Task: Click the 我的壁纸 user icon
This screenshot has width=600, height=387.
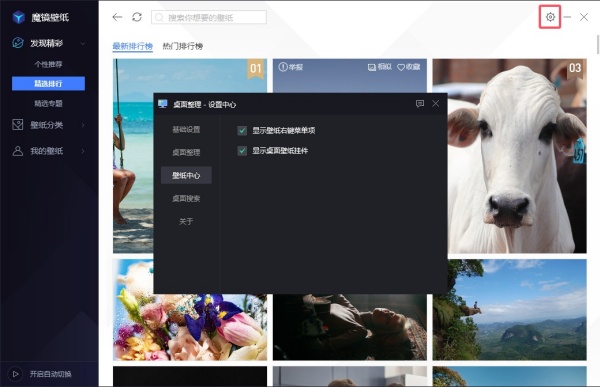Action: 18,151
